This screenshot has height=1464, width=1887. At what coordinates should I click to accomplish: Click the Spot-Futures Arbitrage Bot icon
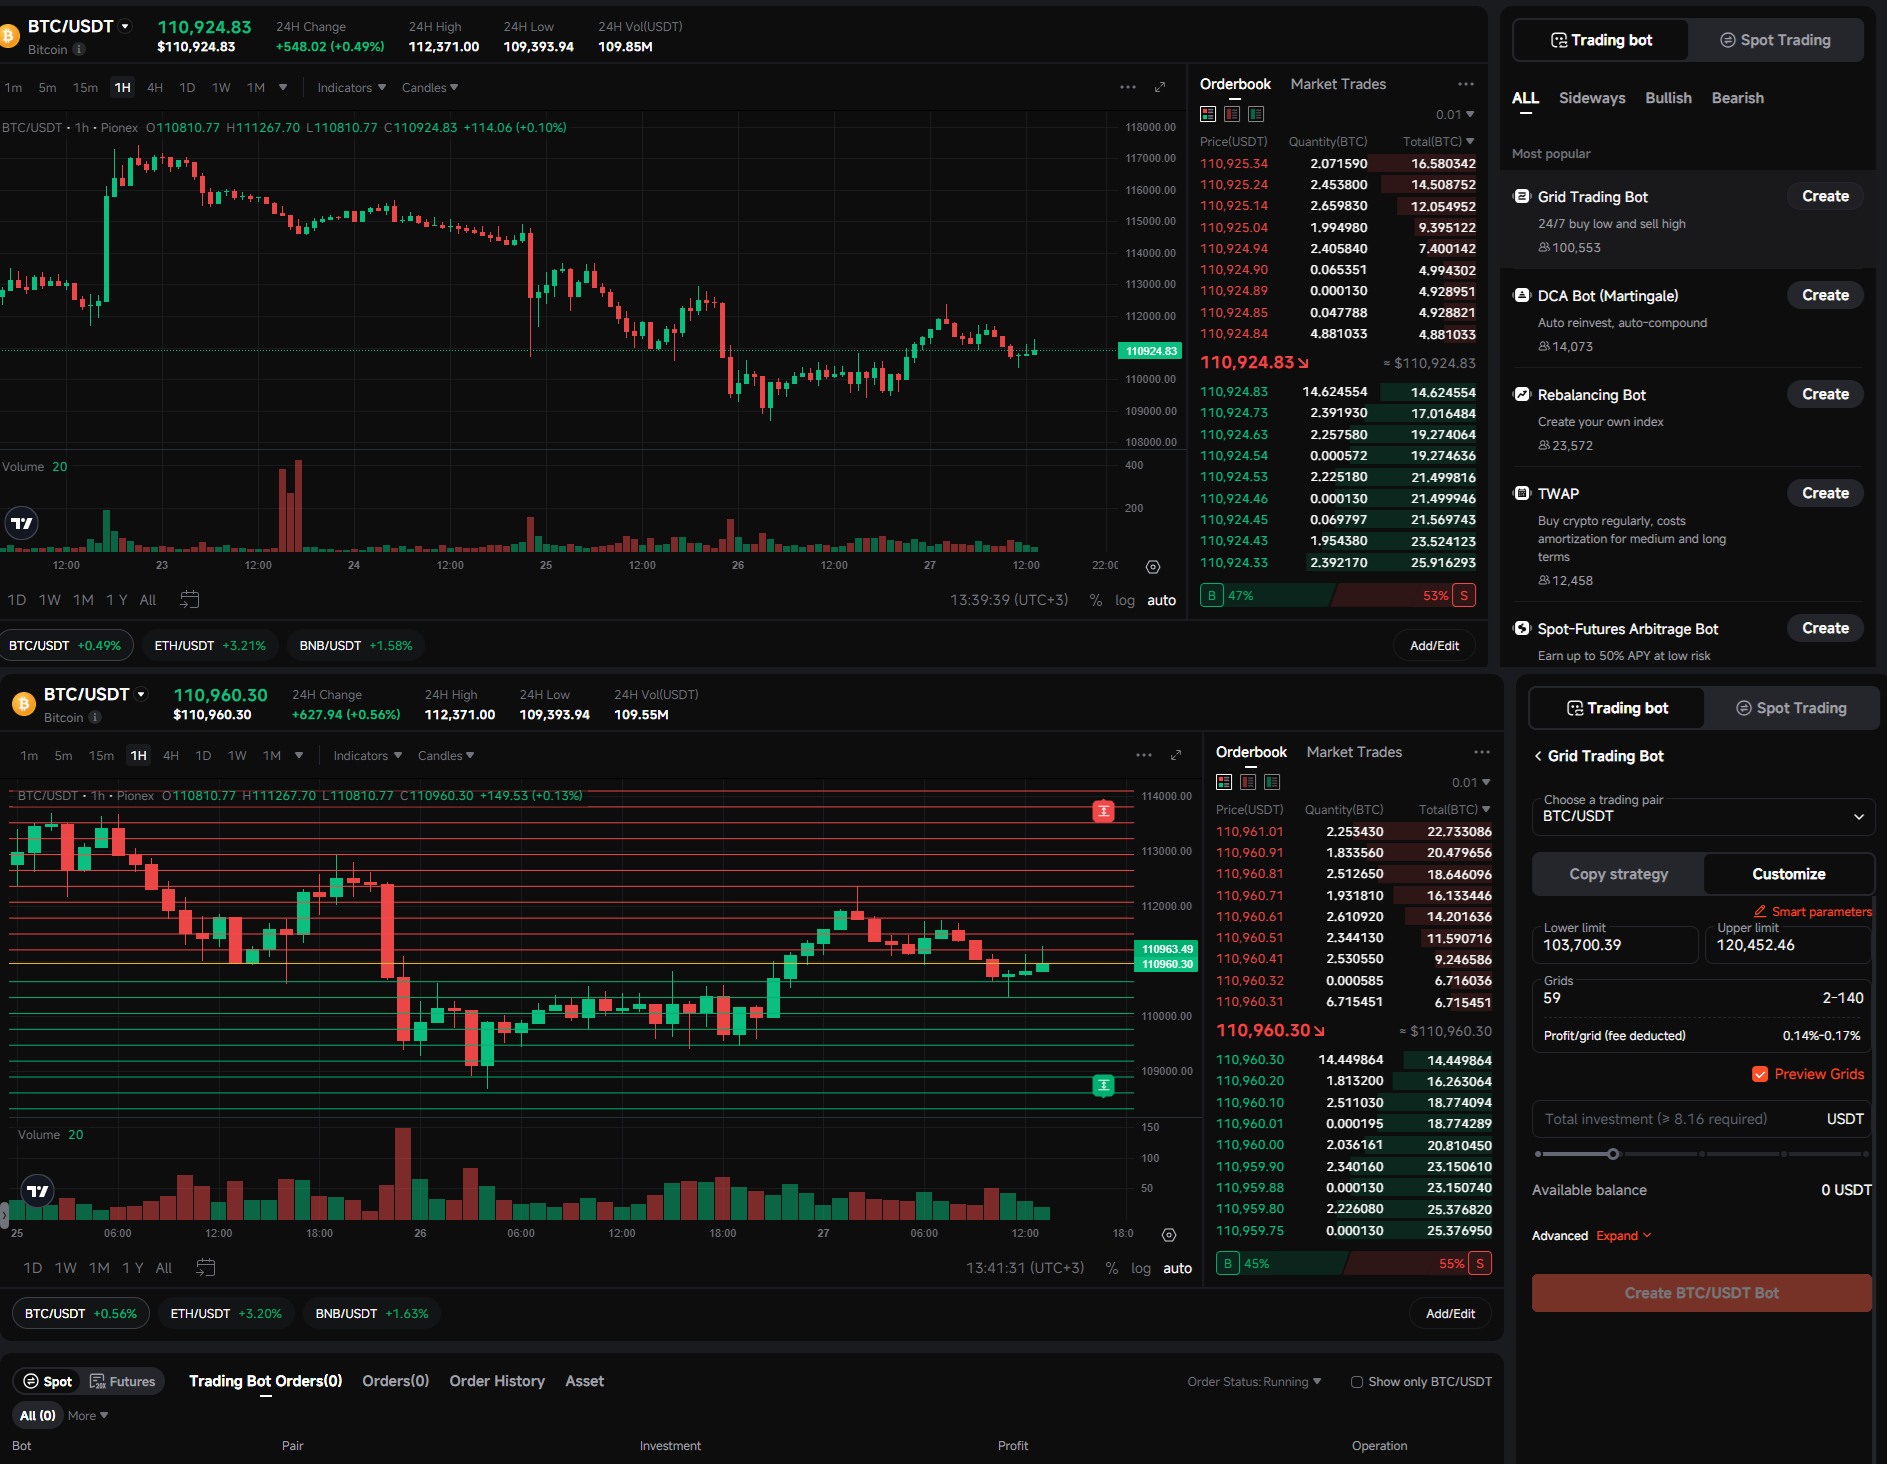(1522, 629)
